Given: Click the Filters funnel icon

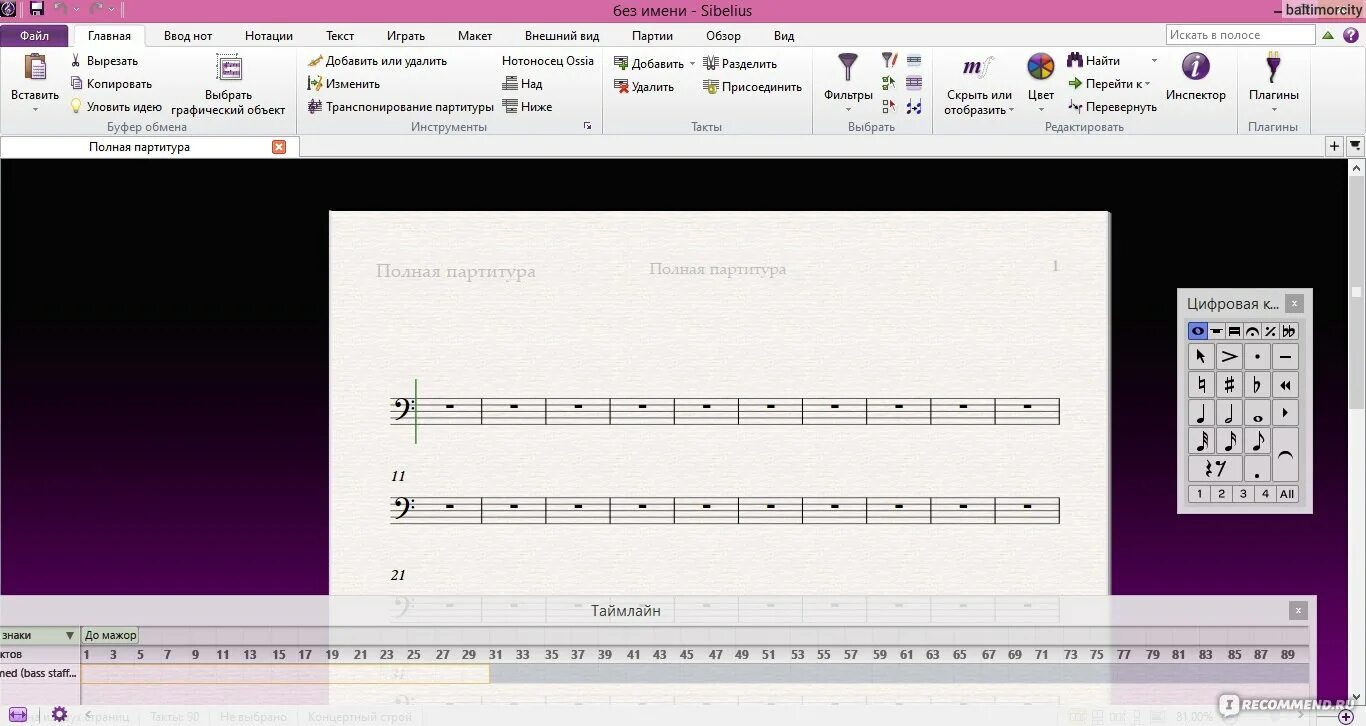Looking at the screenshot, I should [848, 68].
